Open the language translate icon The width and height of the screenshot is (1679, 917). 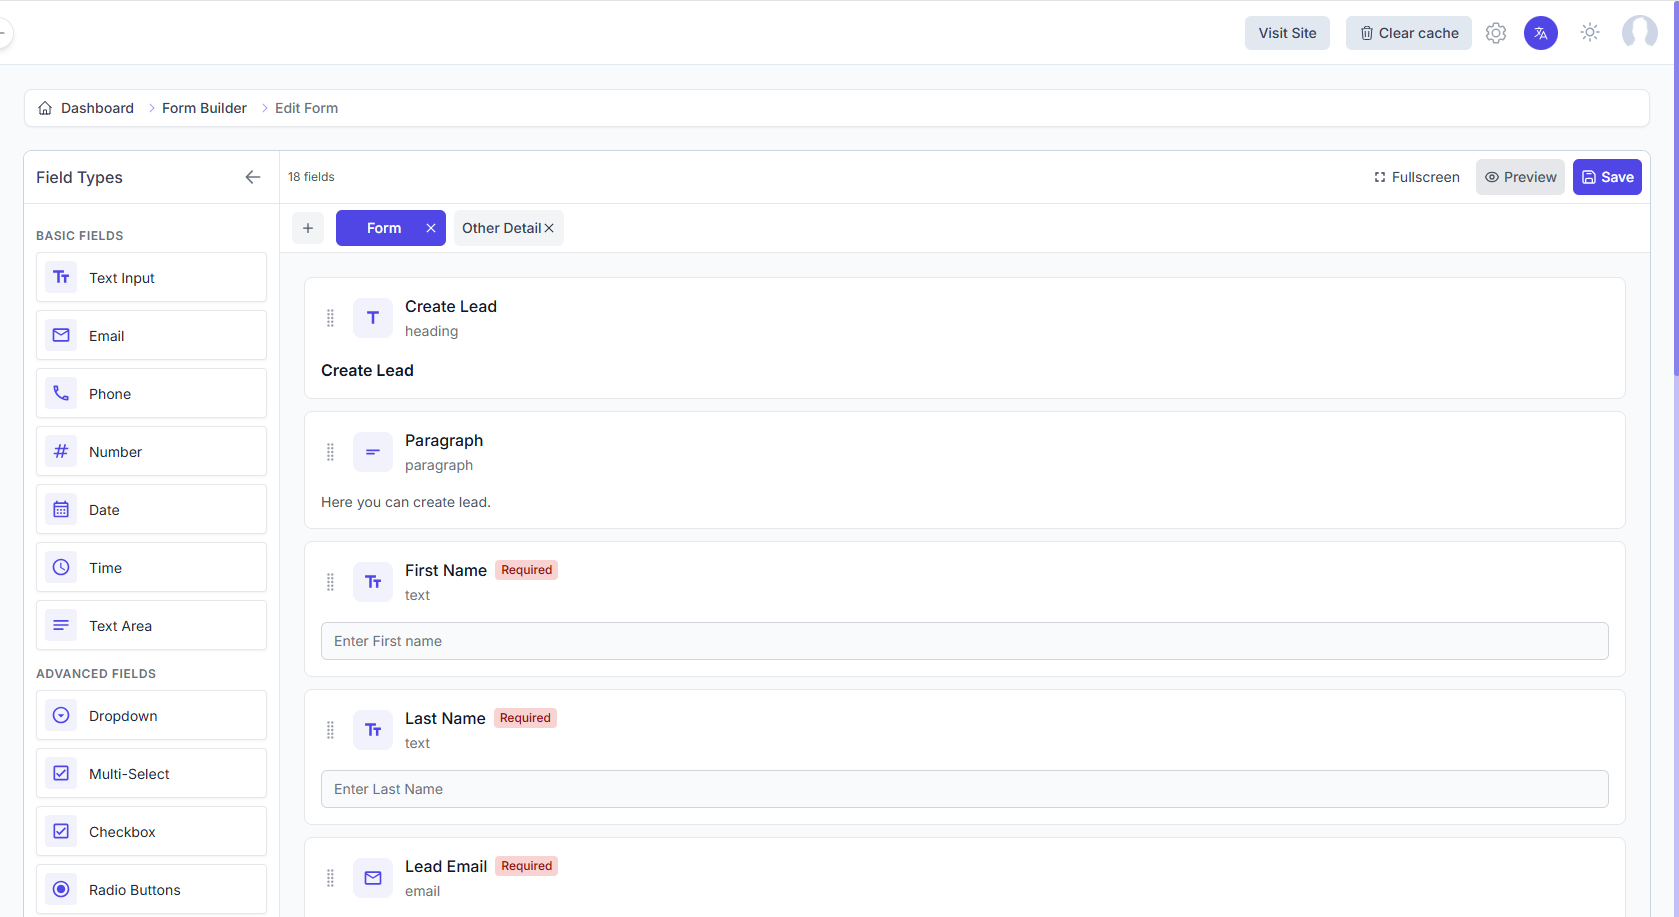(1540, 33)
